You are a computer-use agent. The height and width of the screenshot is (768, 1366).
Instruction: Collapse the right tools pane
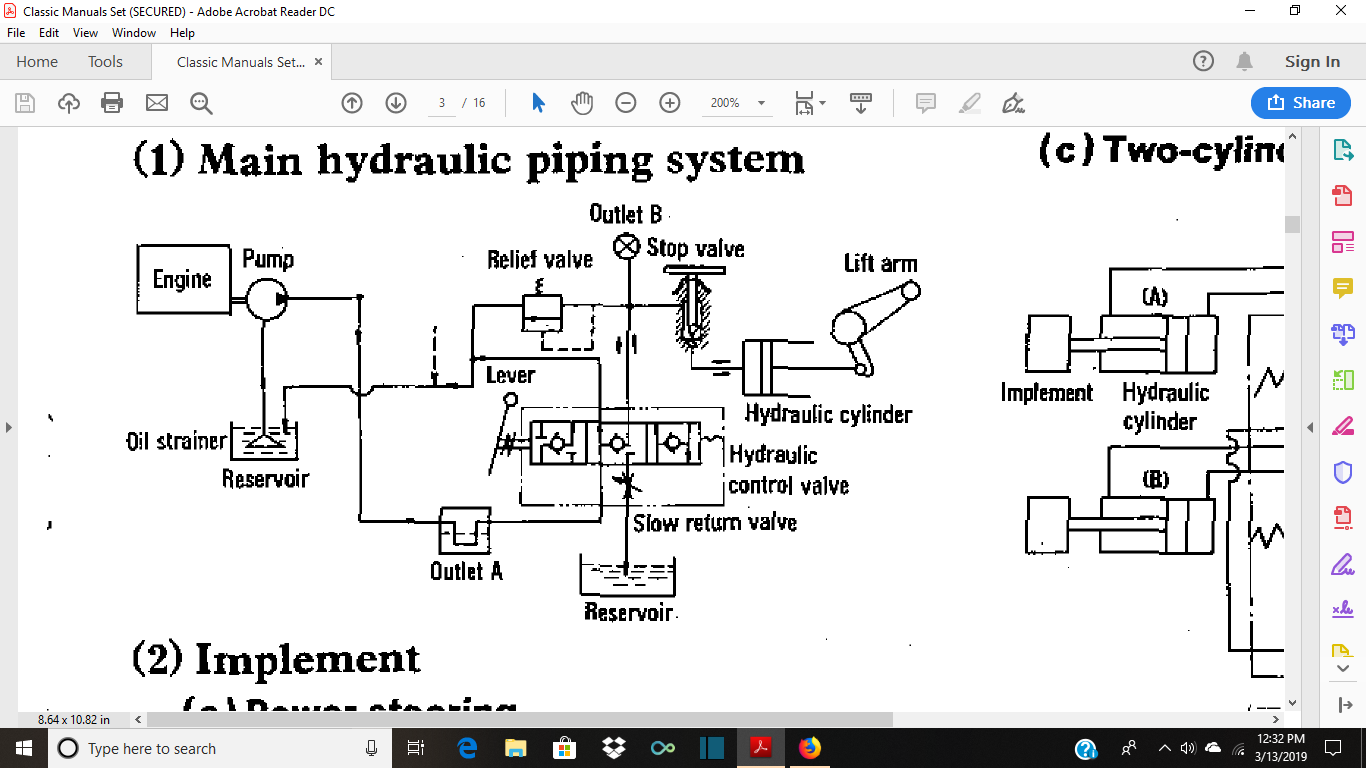[x=1310, y=427]
